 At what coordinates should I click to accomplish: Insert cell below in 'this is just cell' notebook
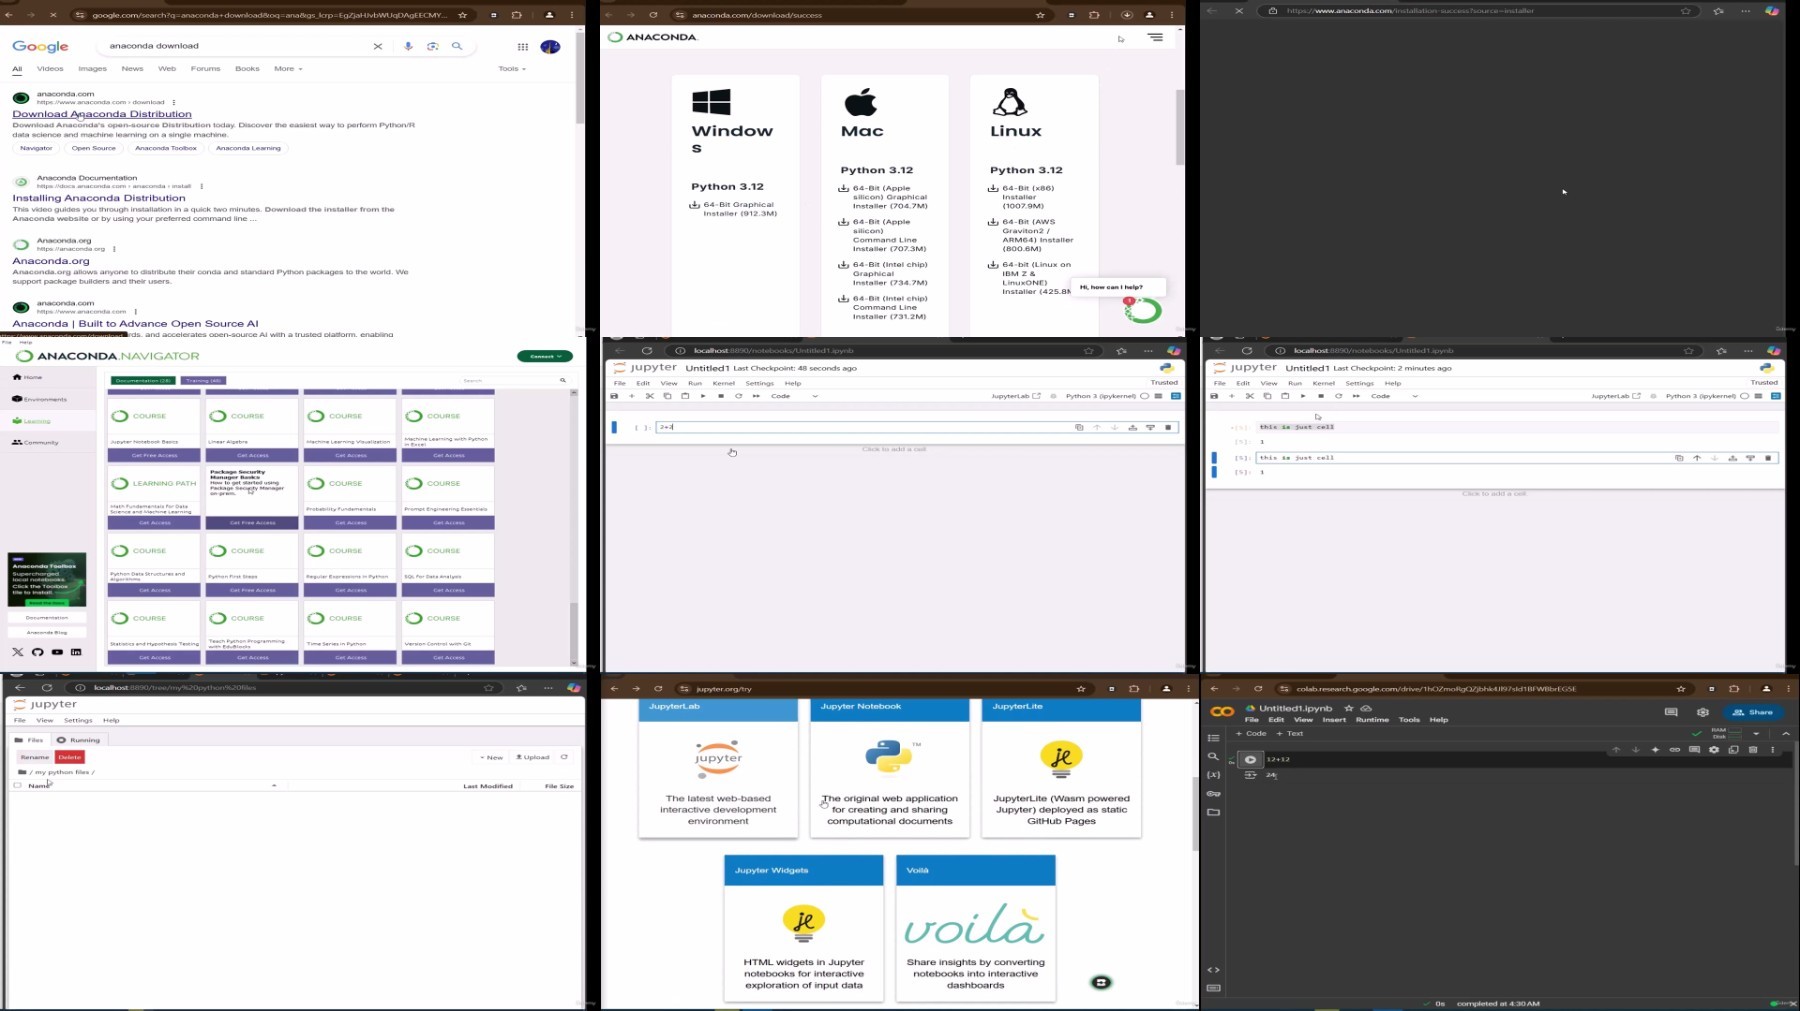point(1232,396)
